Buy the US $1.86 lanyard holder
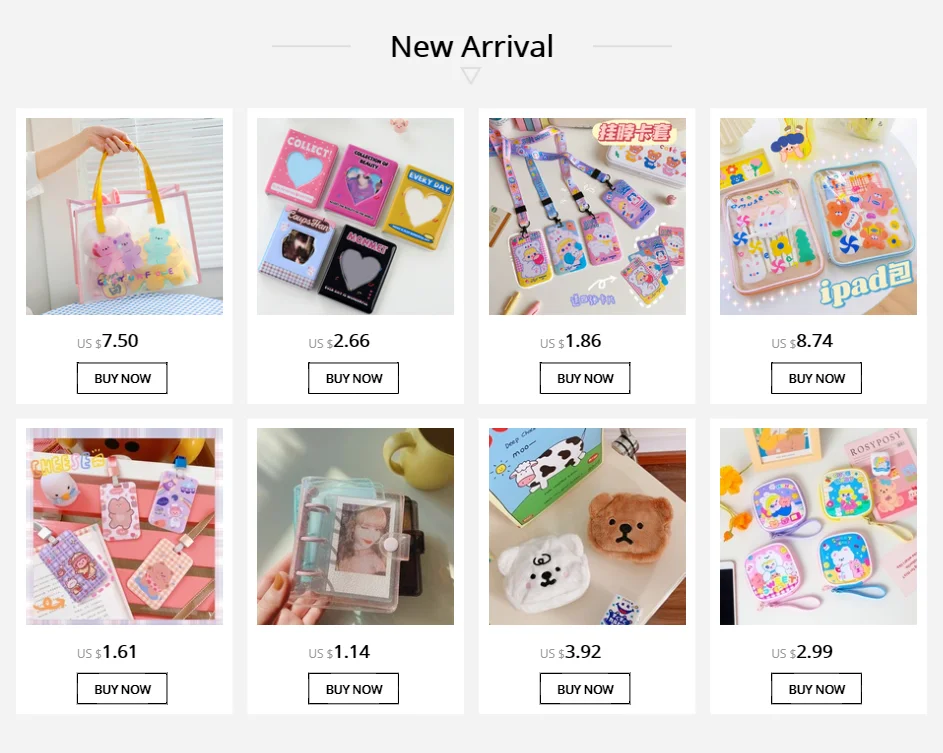The width and height of the screenshot is (943, 753). pos(585,378)
